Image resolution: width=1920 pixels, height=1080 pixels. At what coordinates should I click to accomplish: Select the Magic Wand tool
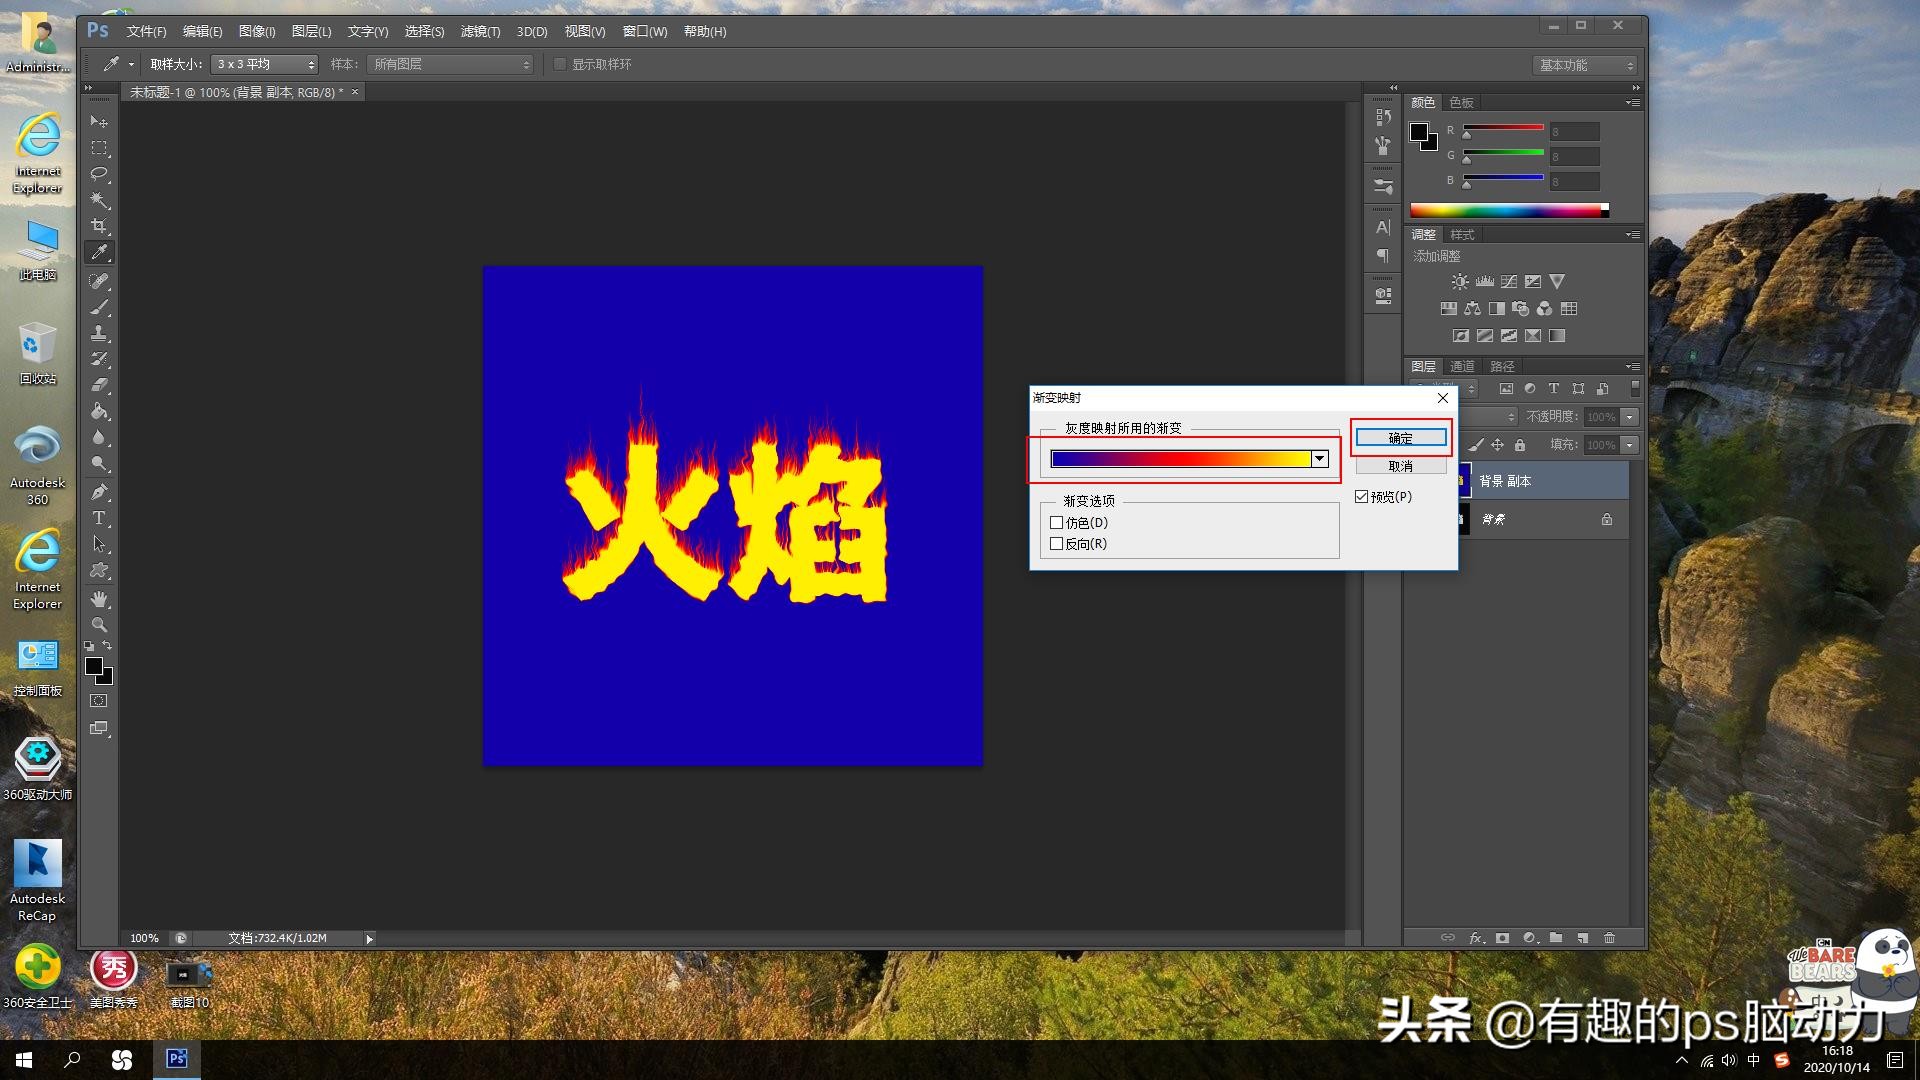pyautogui.click(x=99, y=200)
